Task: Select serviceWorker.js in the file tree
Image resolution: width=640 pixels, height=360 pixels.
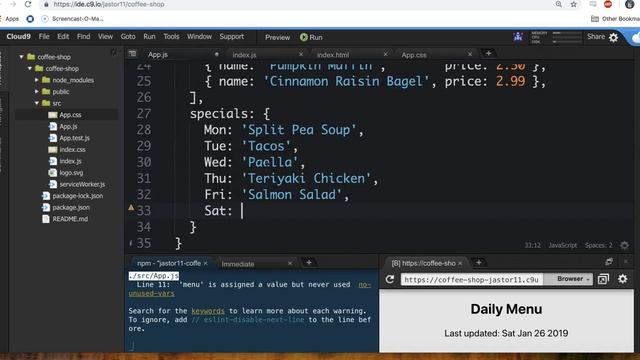Action: point(82,184)
